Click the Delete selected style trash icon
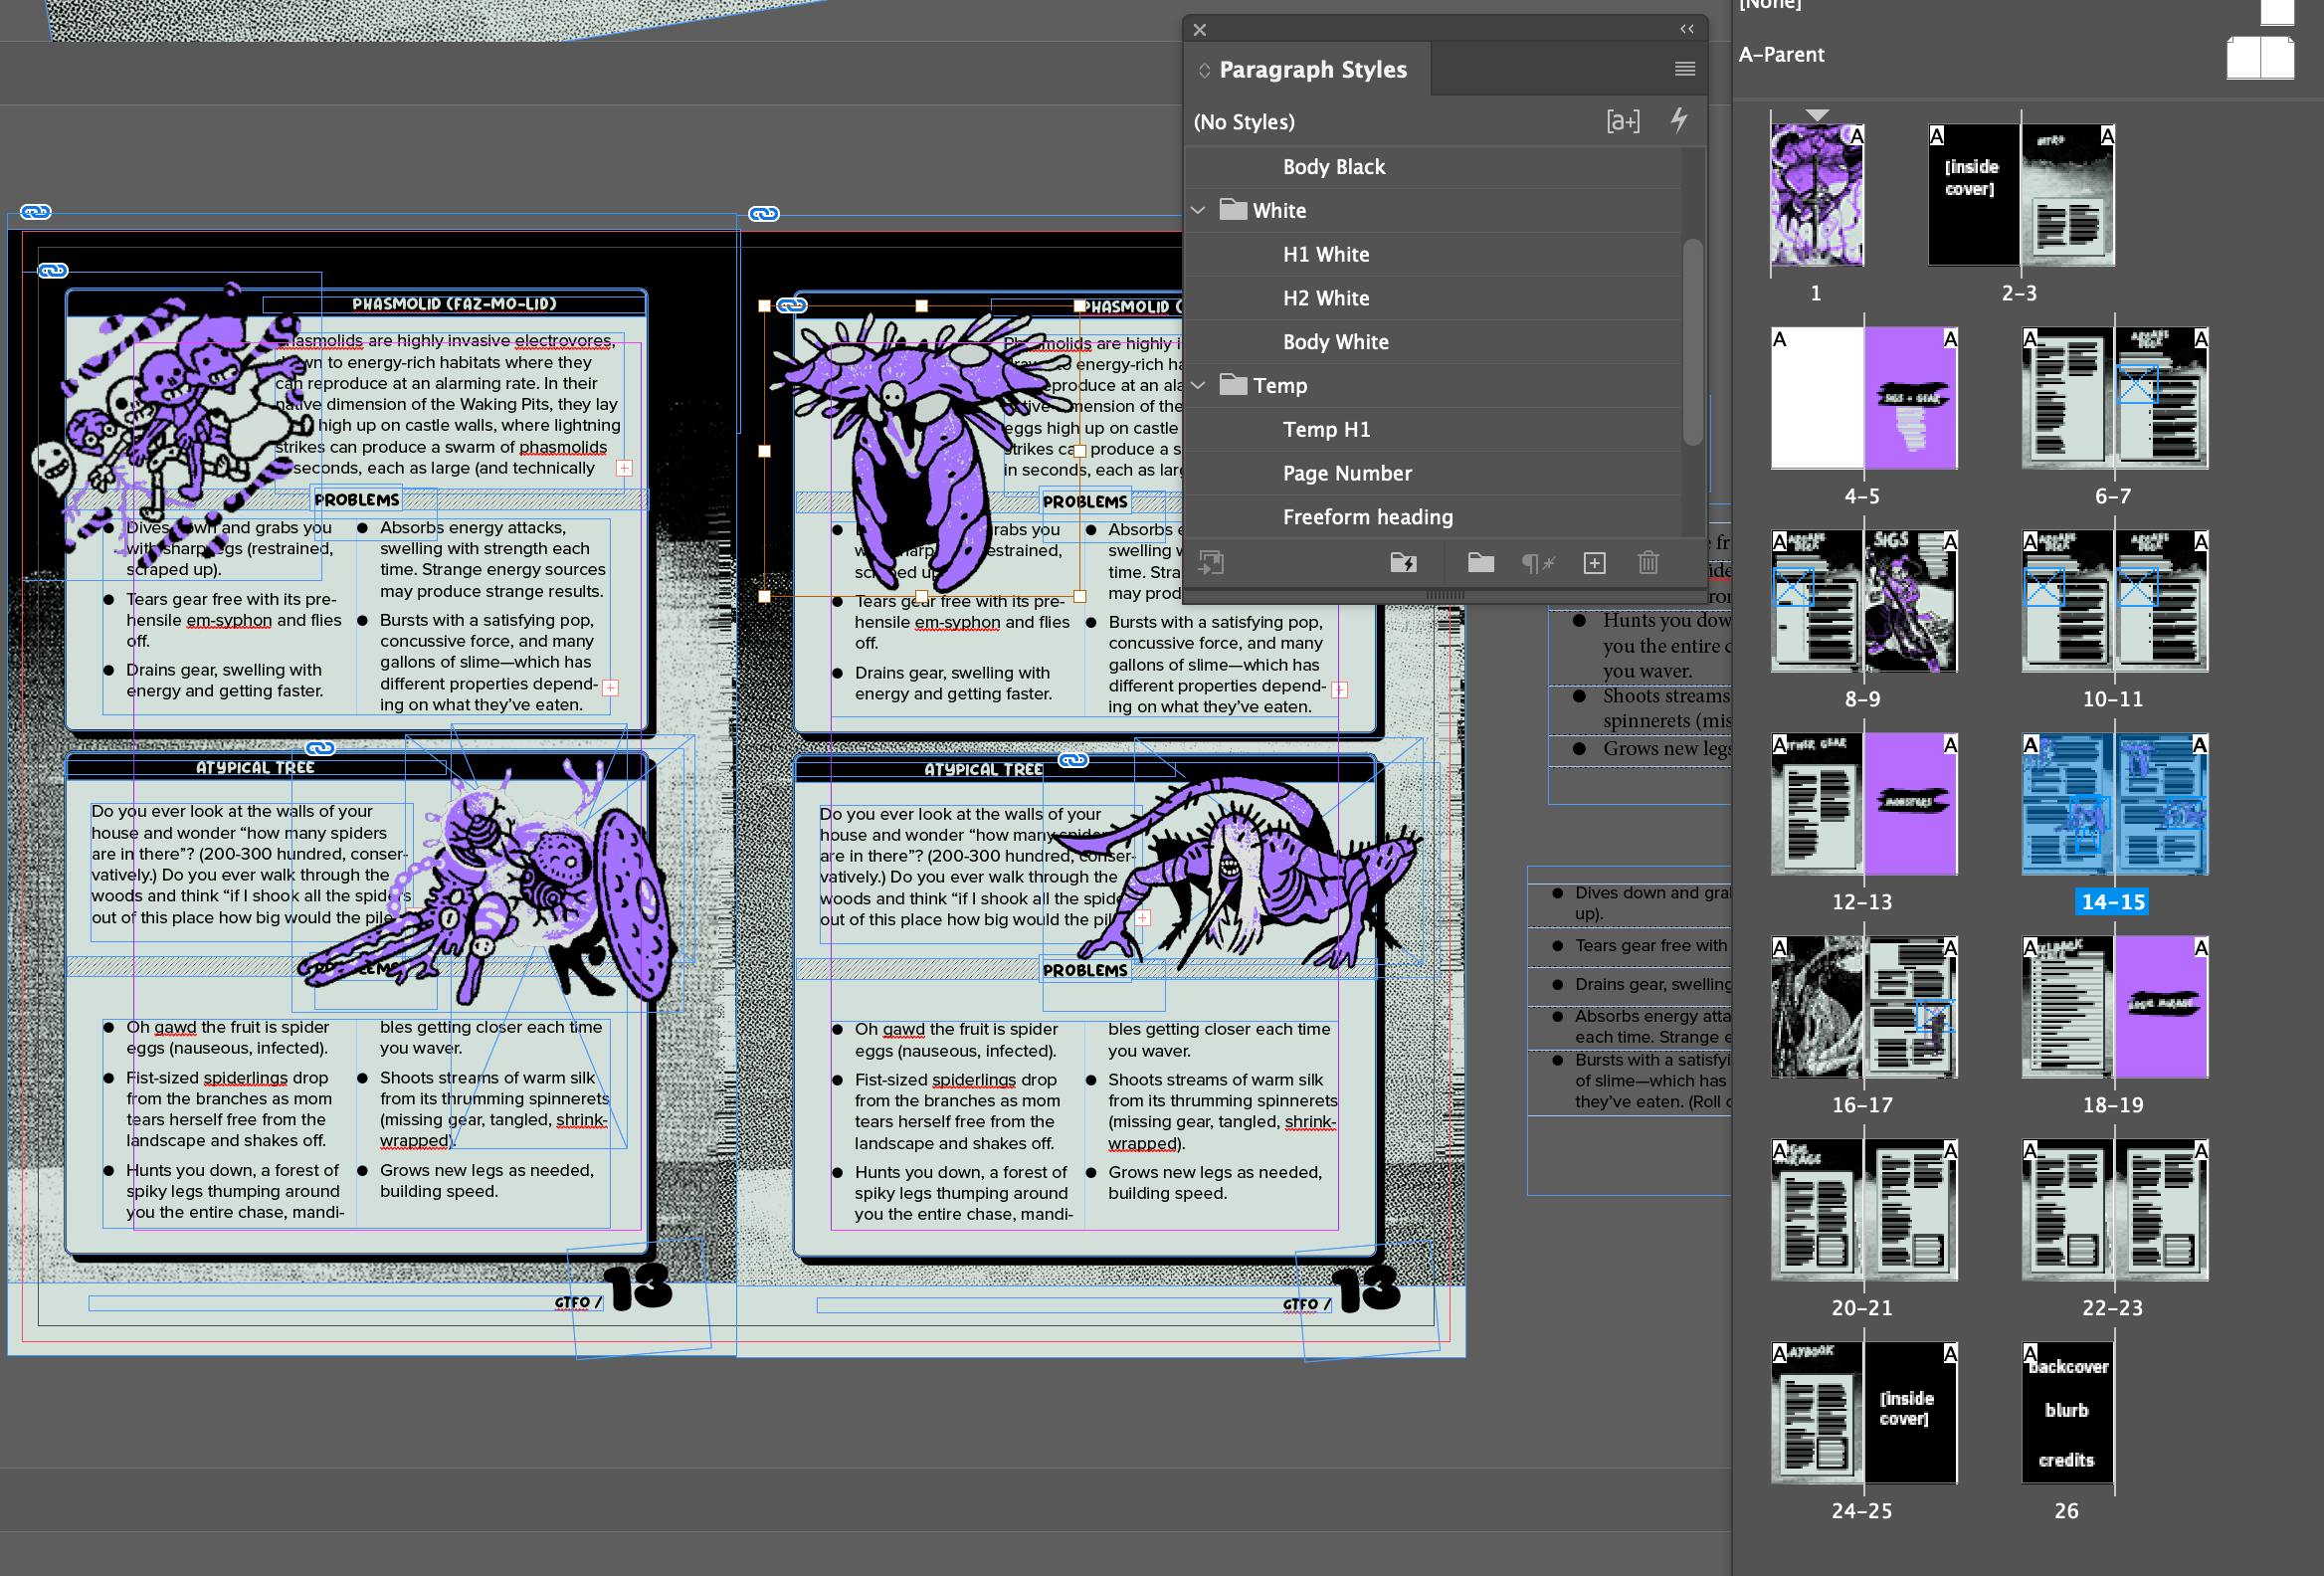The height and width of the screenshot is (1576, 2324). (1648, 563)
